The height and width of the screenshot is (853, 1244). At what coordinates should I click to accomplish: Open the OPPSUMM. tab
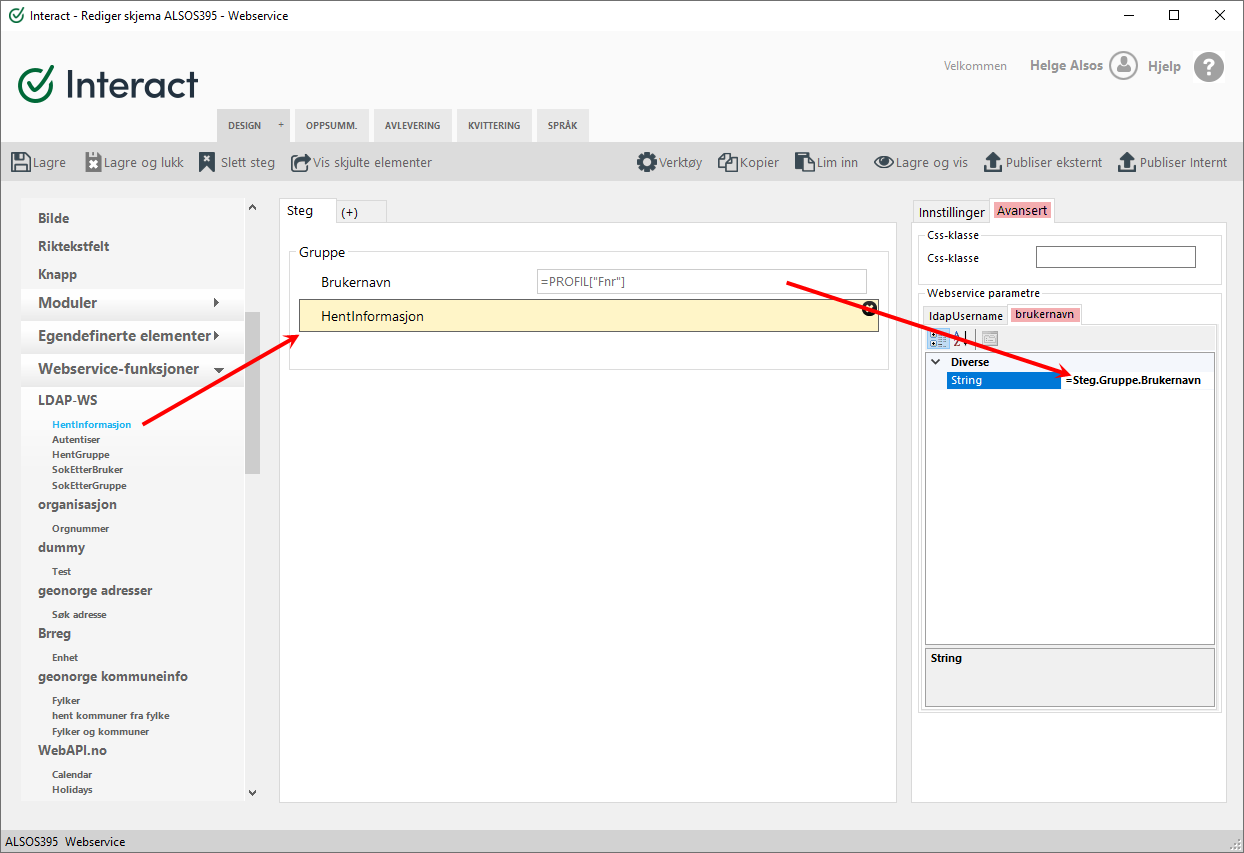pyautogui.click(x=332, y=126)
